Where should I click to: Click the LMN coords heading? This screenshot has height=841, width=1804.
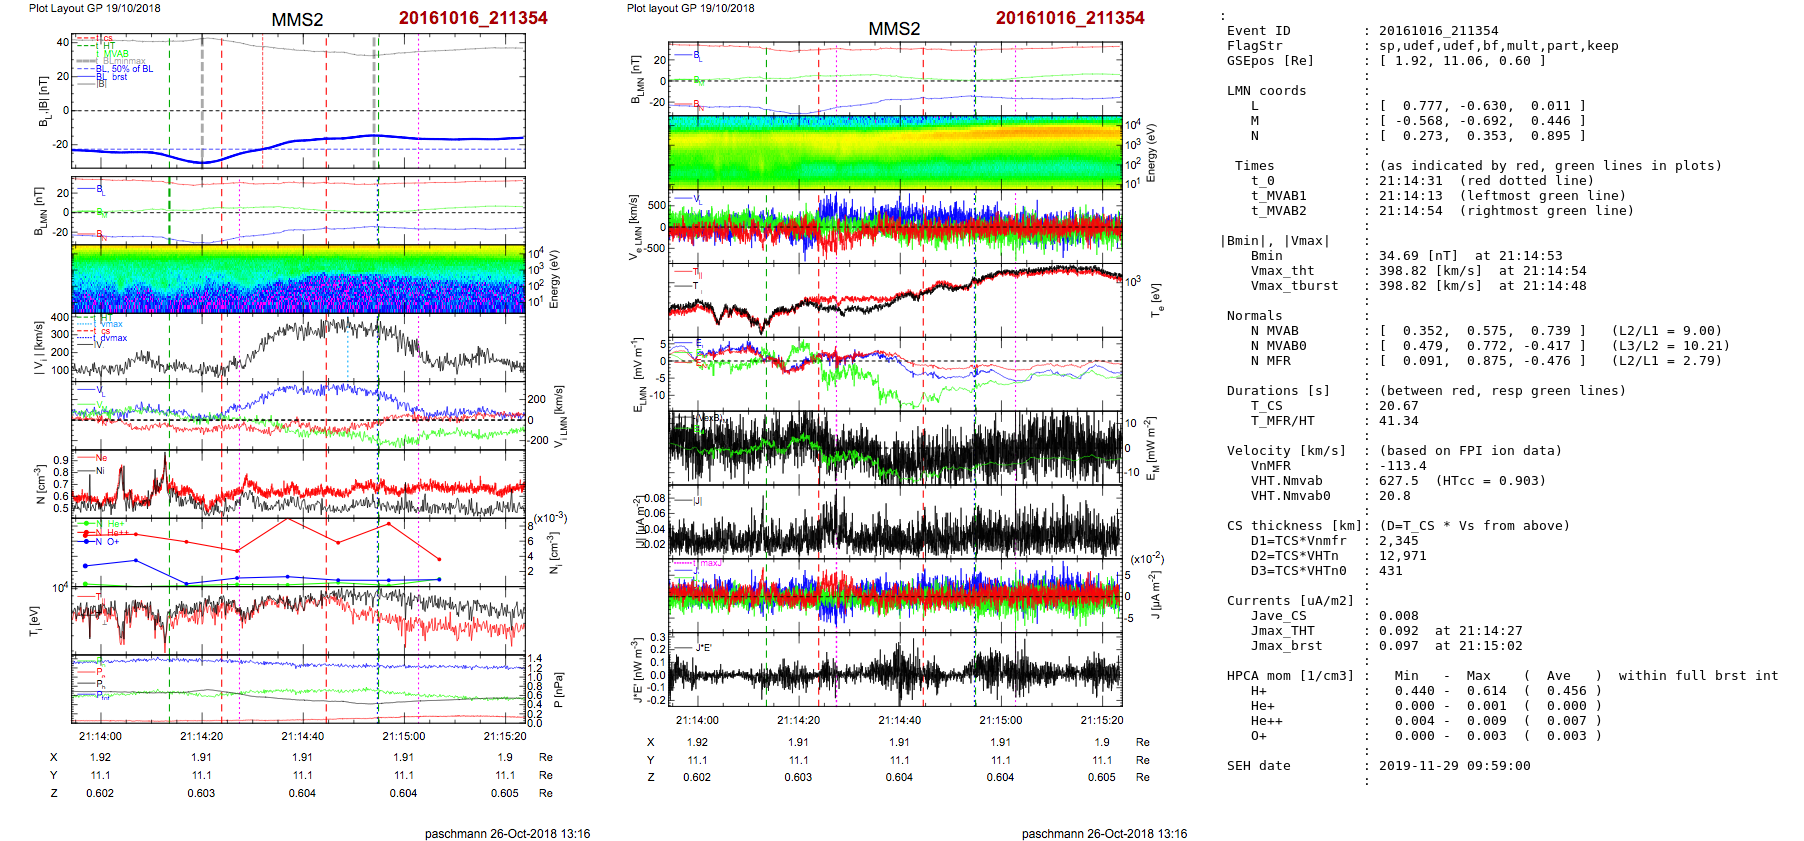[x=1266, y=91]
